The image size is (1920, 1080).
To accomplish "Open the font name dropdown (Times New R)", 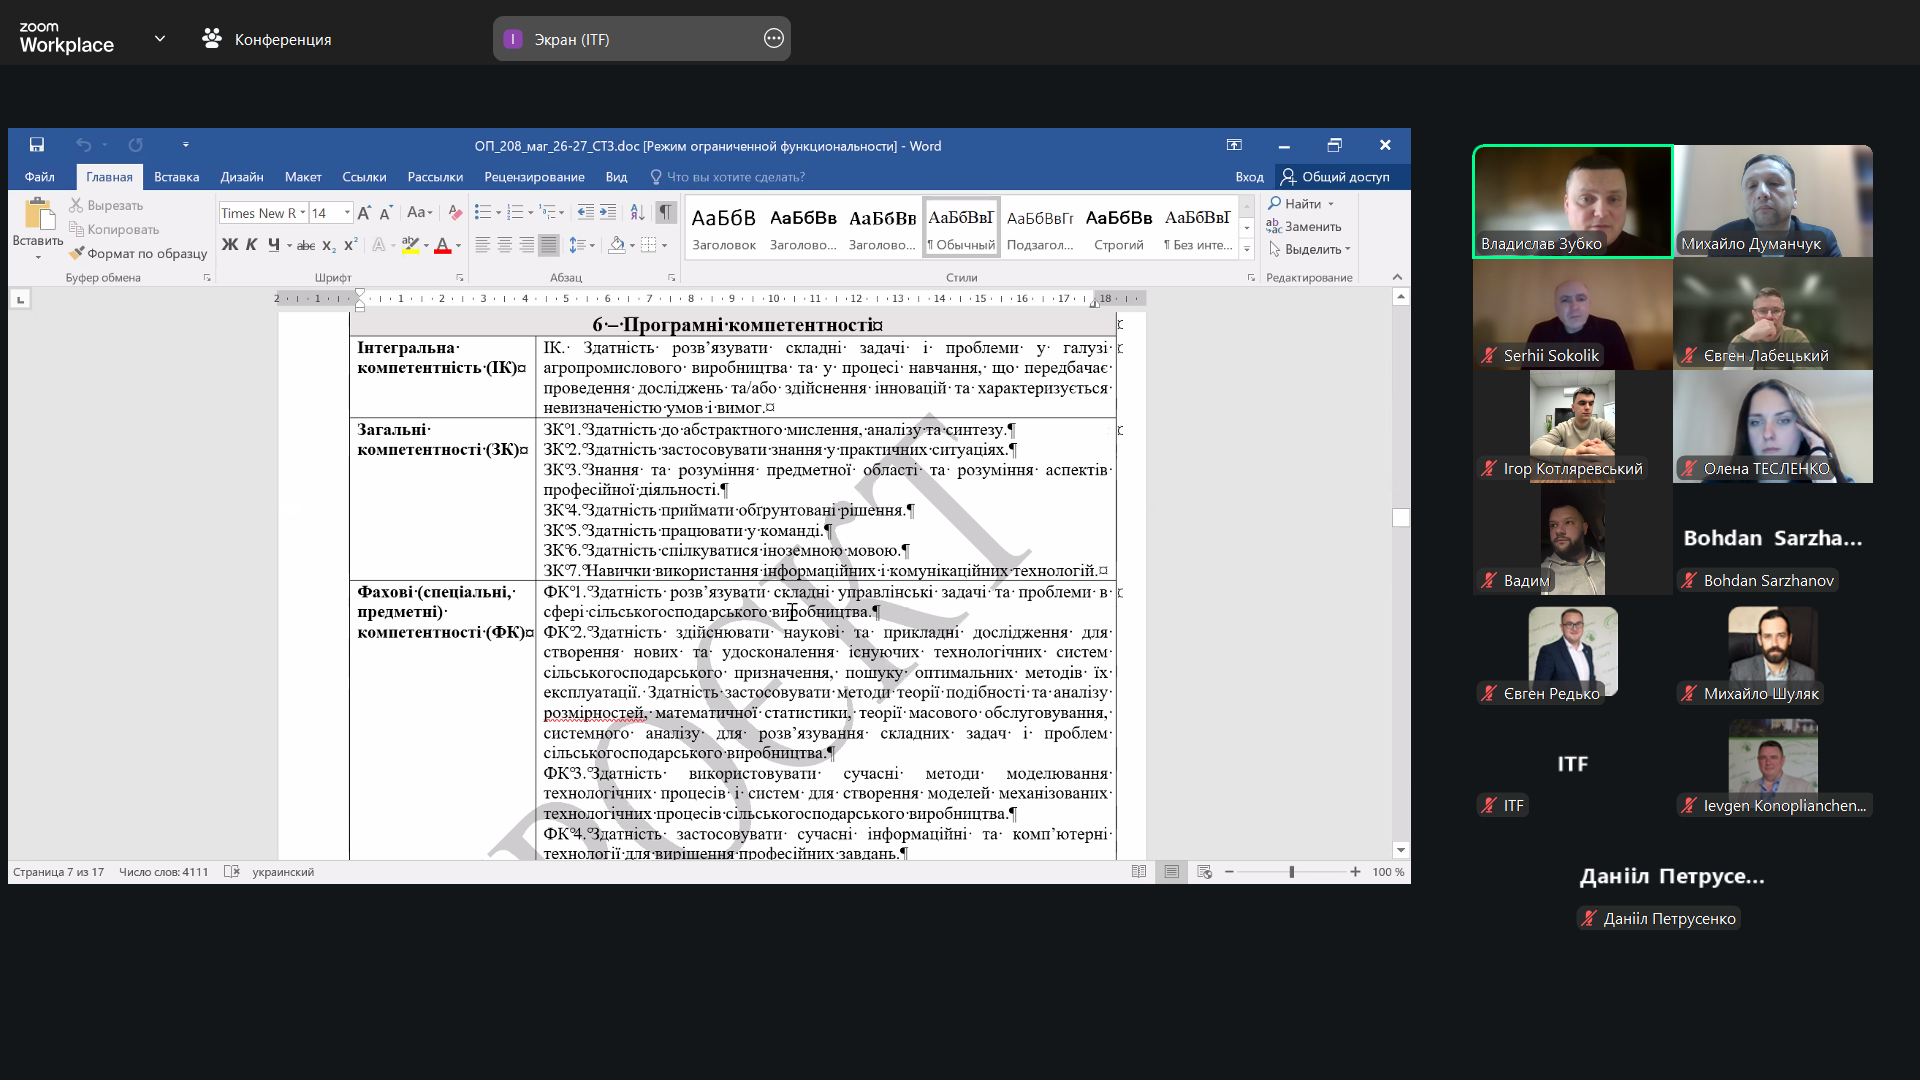I will (x=303, y=213).
